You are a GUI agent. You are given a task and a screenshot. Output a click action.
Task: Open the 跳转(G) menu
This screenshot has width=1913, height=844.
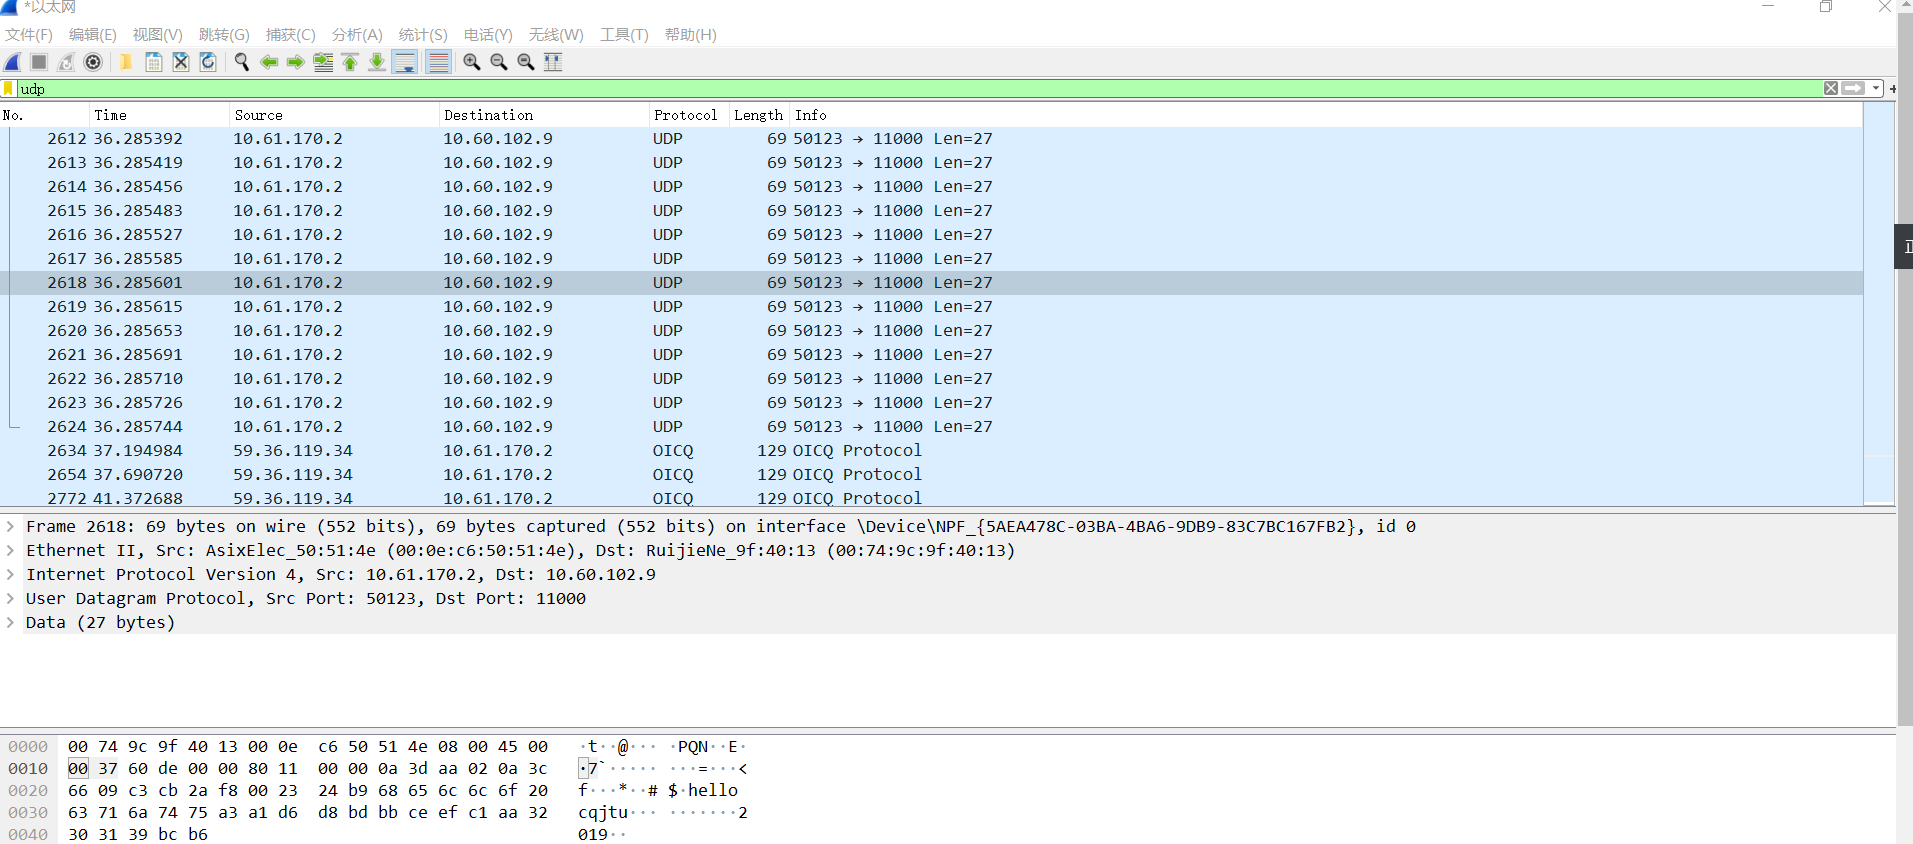[224, 35]
